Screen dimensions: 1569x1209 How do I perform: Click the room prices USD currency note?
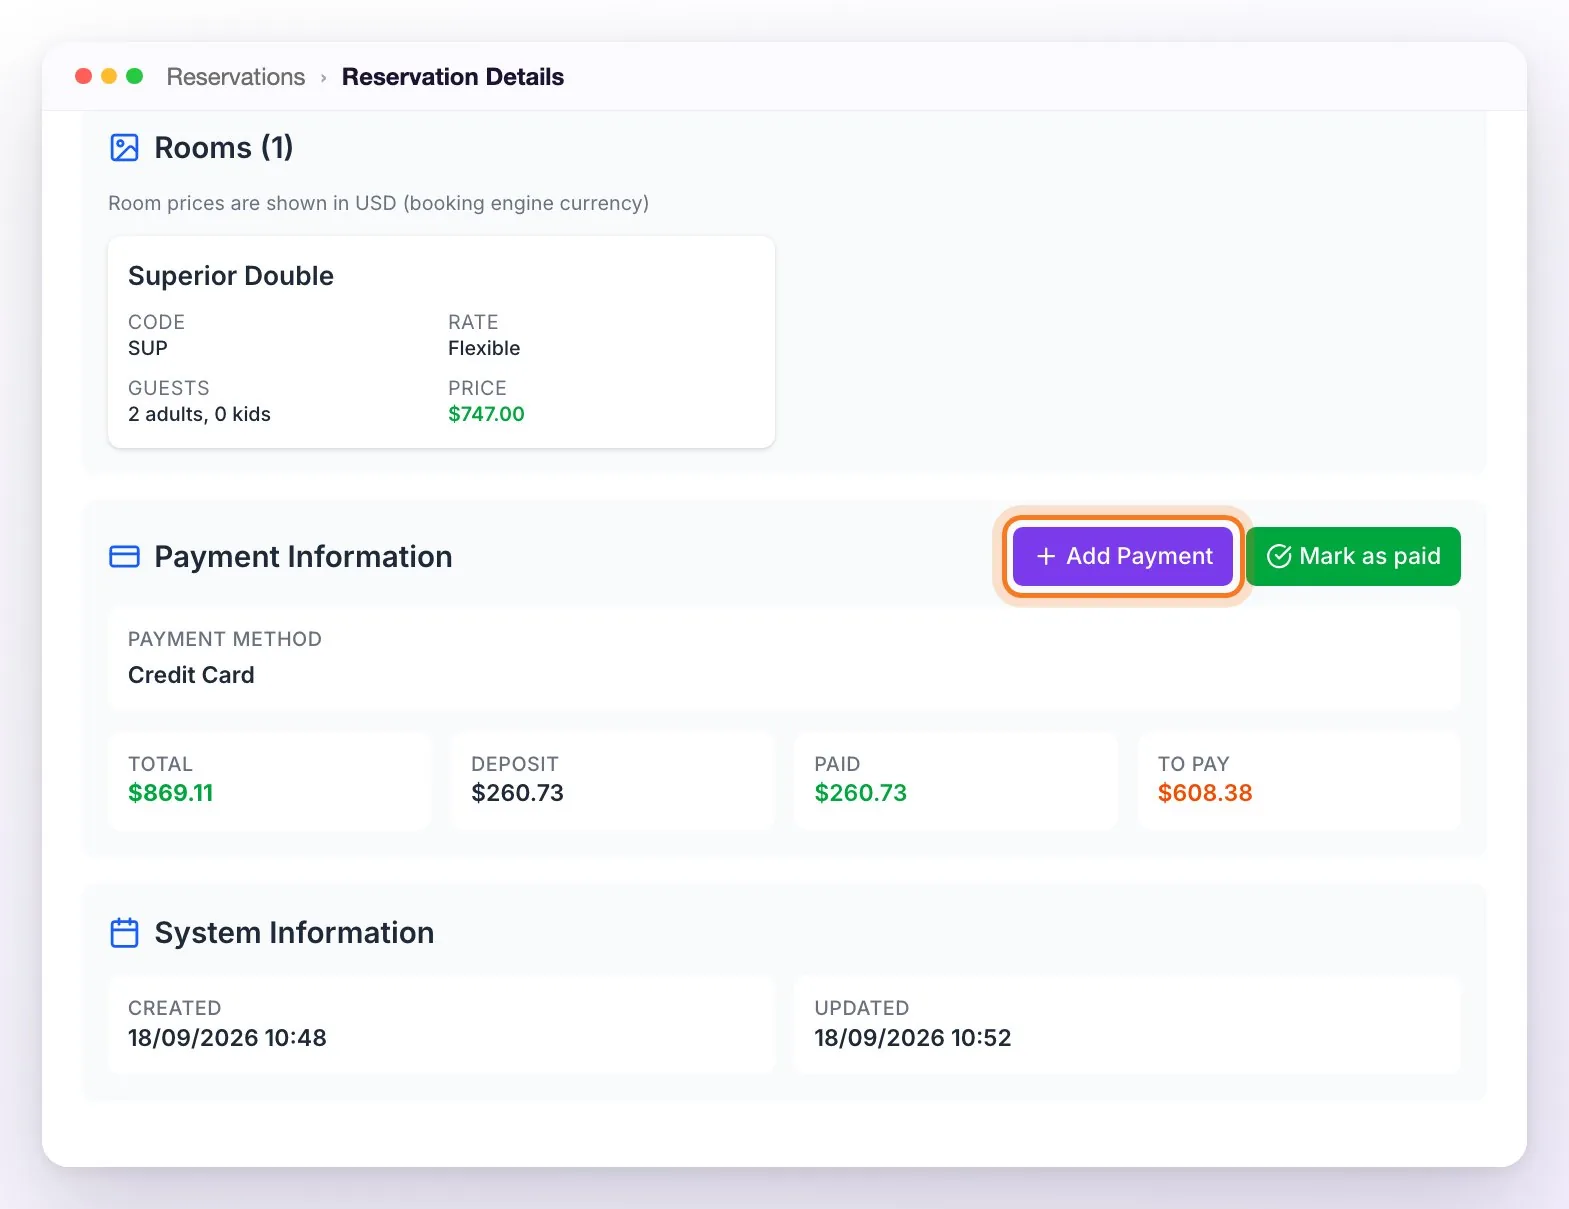click(378, 203)
